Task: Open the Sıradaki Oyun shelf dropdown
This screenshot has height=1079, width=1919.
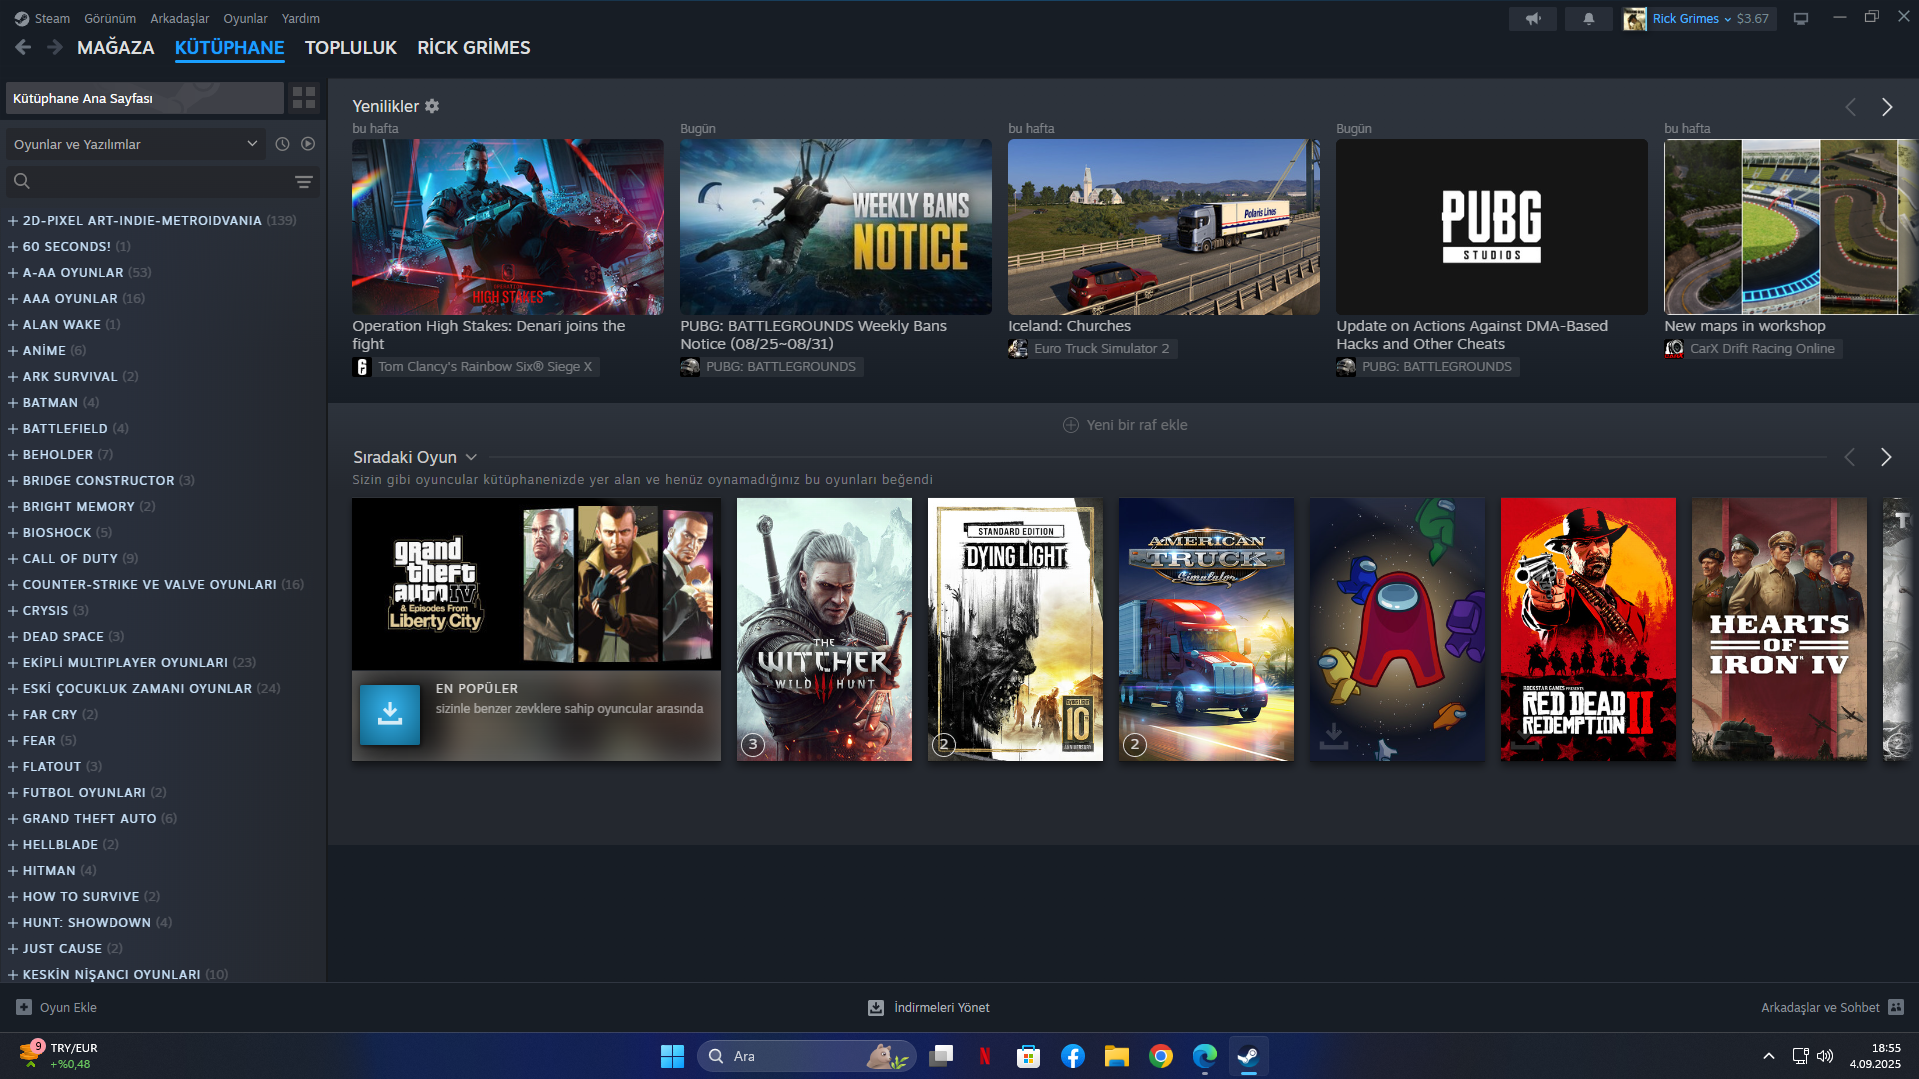Action: 471,457
